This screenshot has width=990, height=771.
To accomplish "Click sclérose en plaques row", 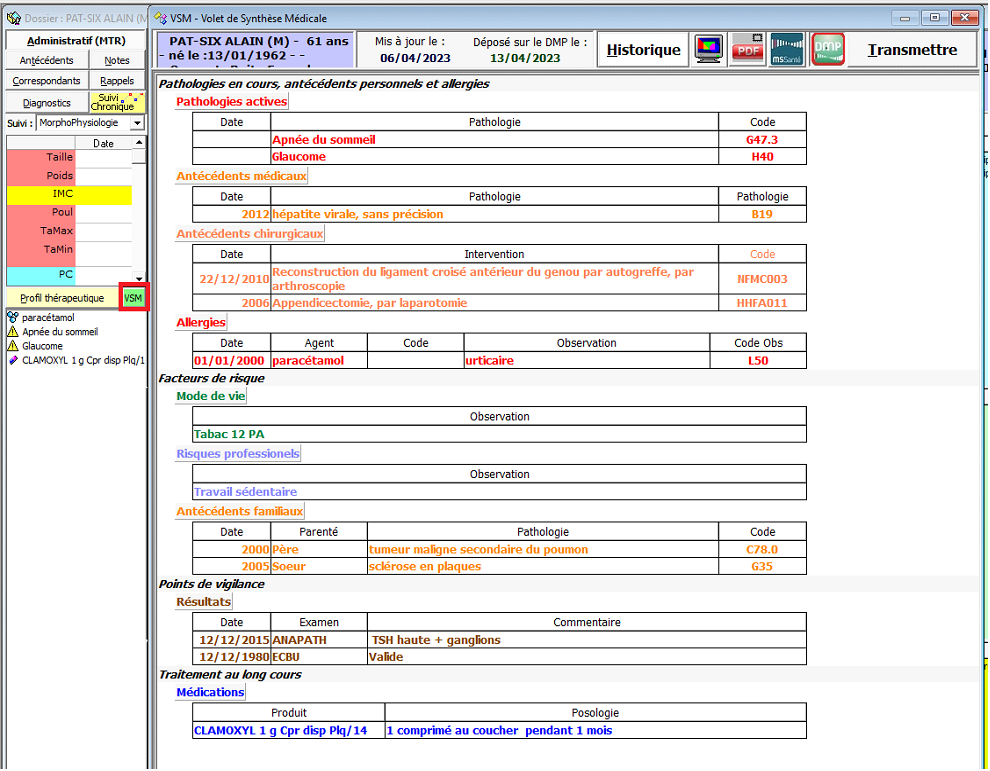I will [x=499, y=566].
